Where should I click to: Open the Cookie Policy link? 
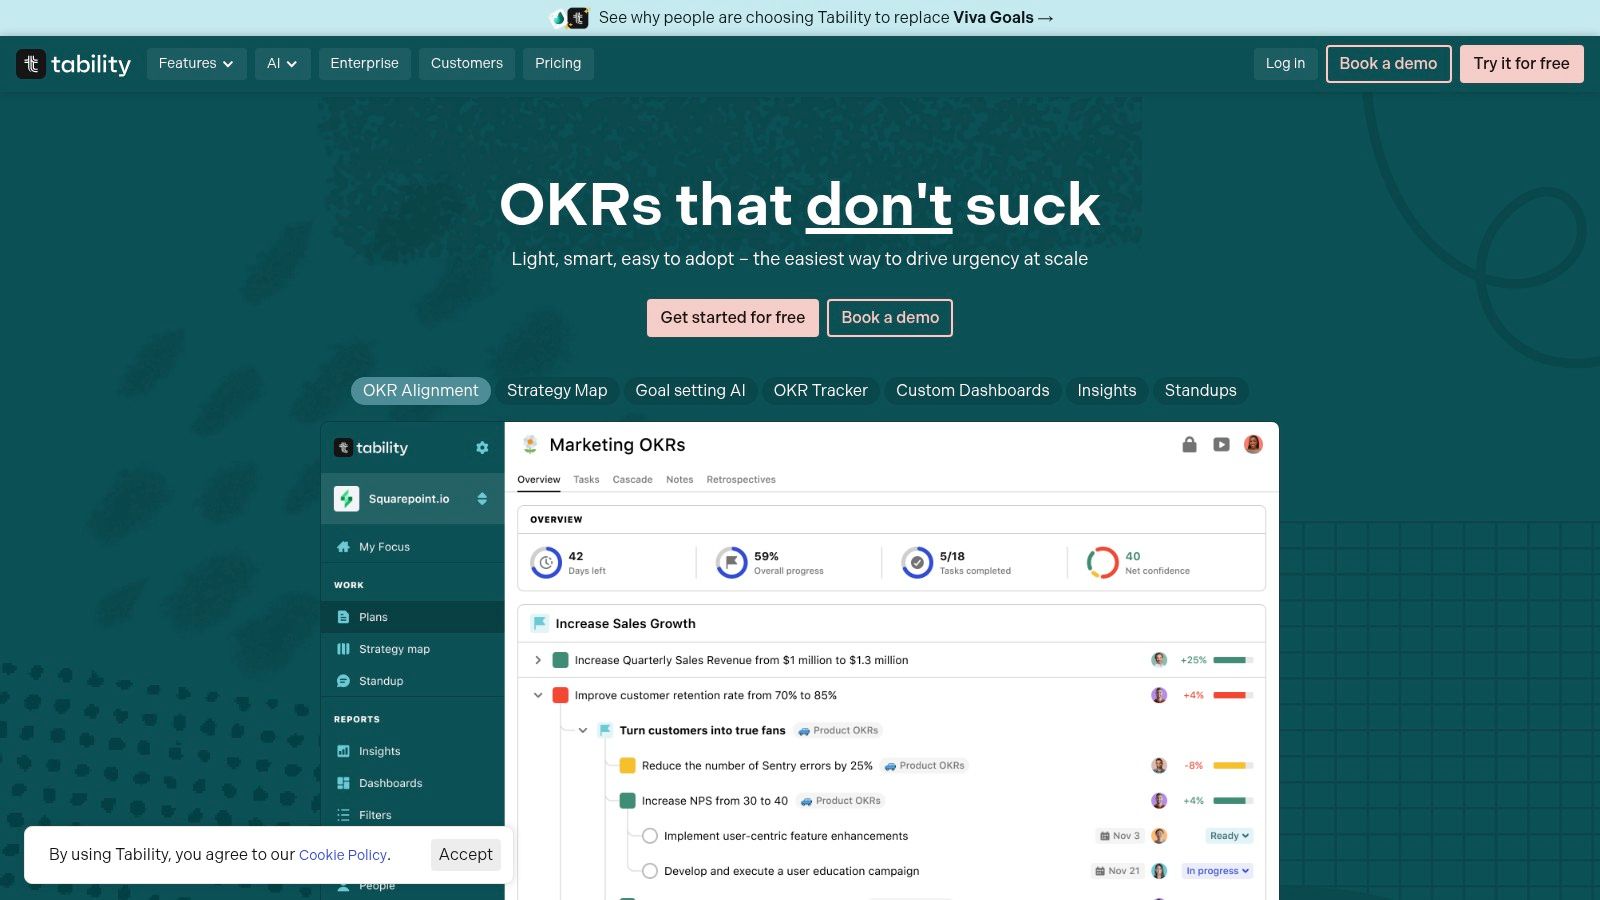point(343,855)
